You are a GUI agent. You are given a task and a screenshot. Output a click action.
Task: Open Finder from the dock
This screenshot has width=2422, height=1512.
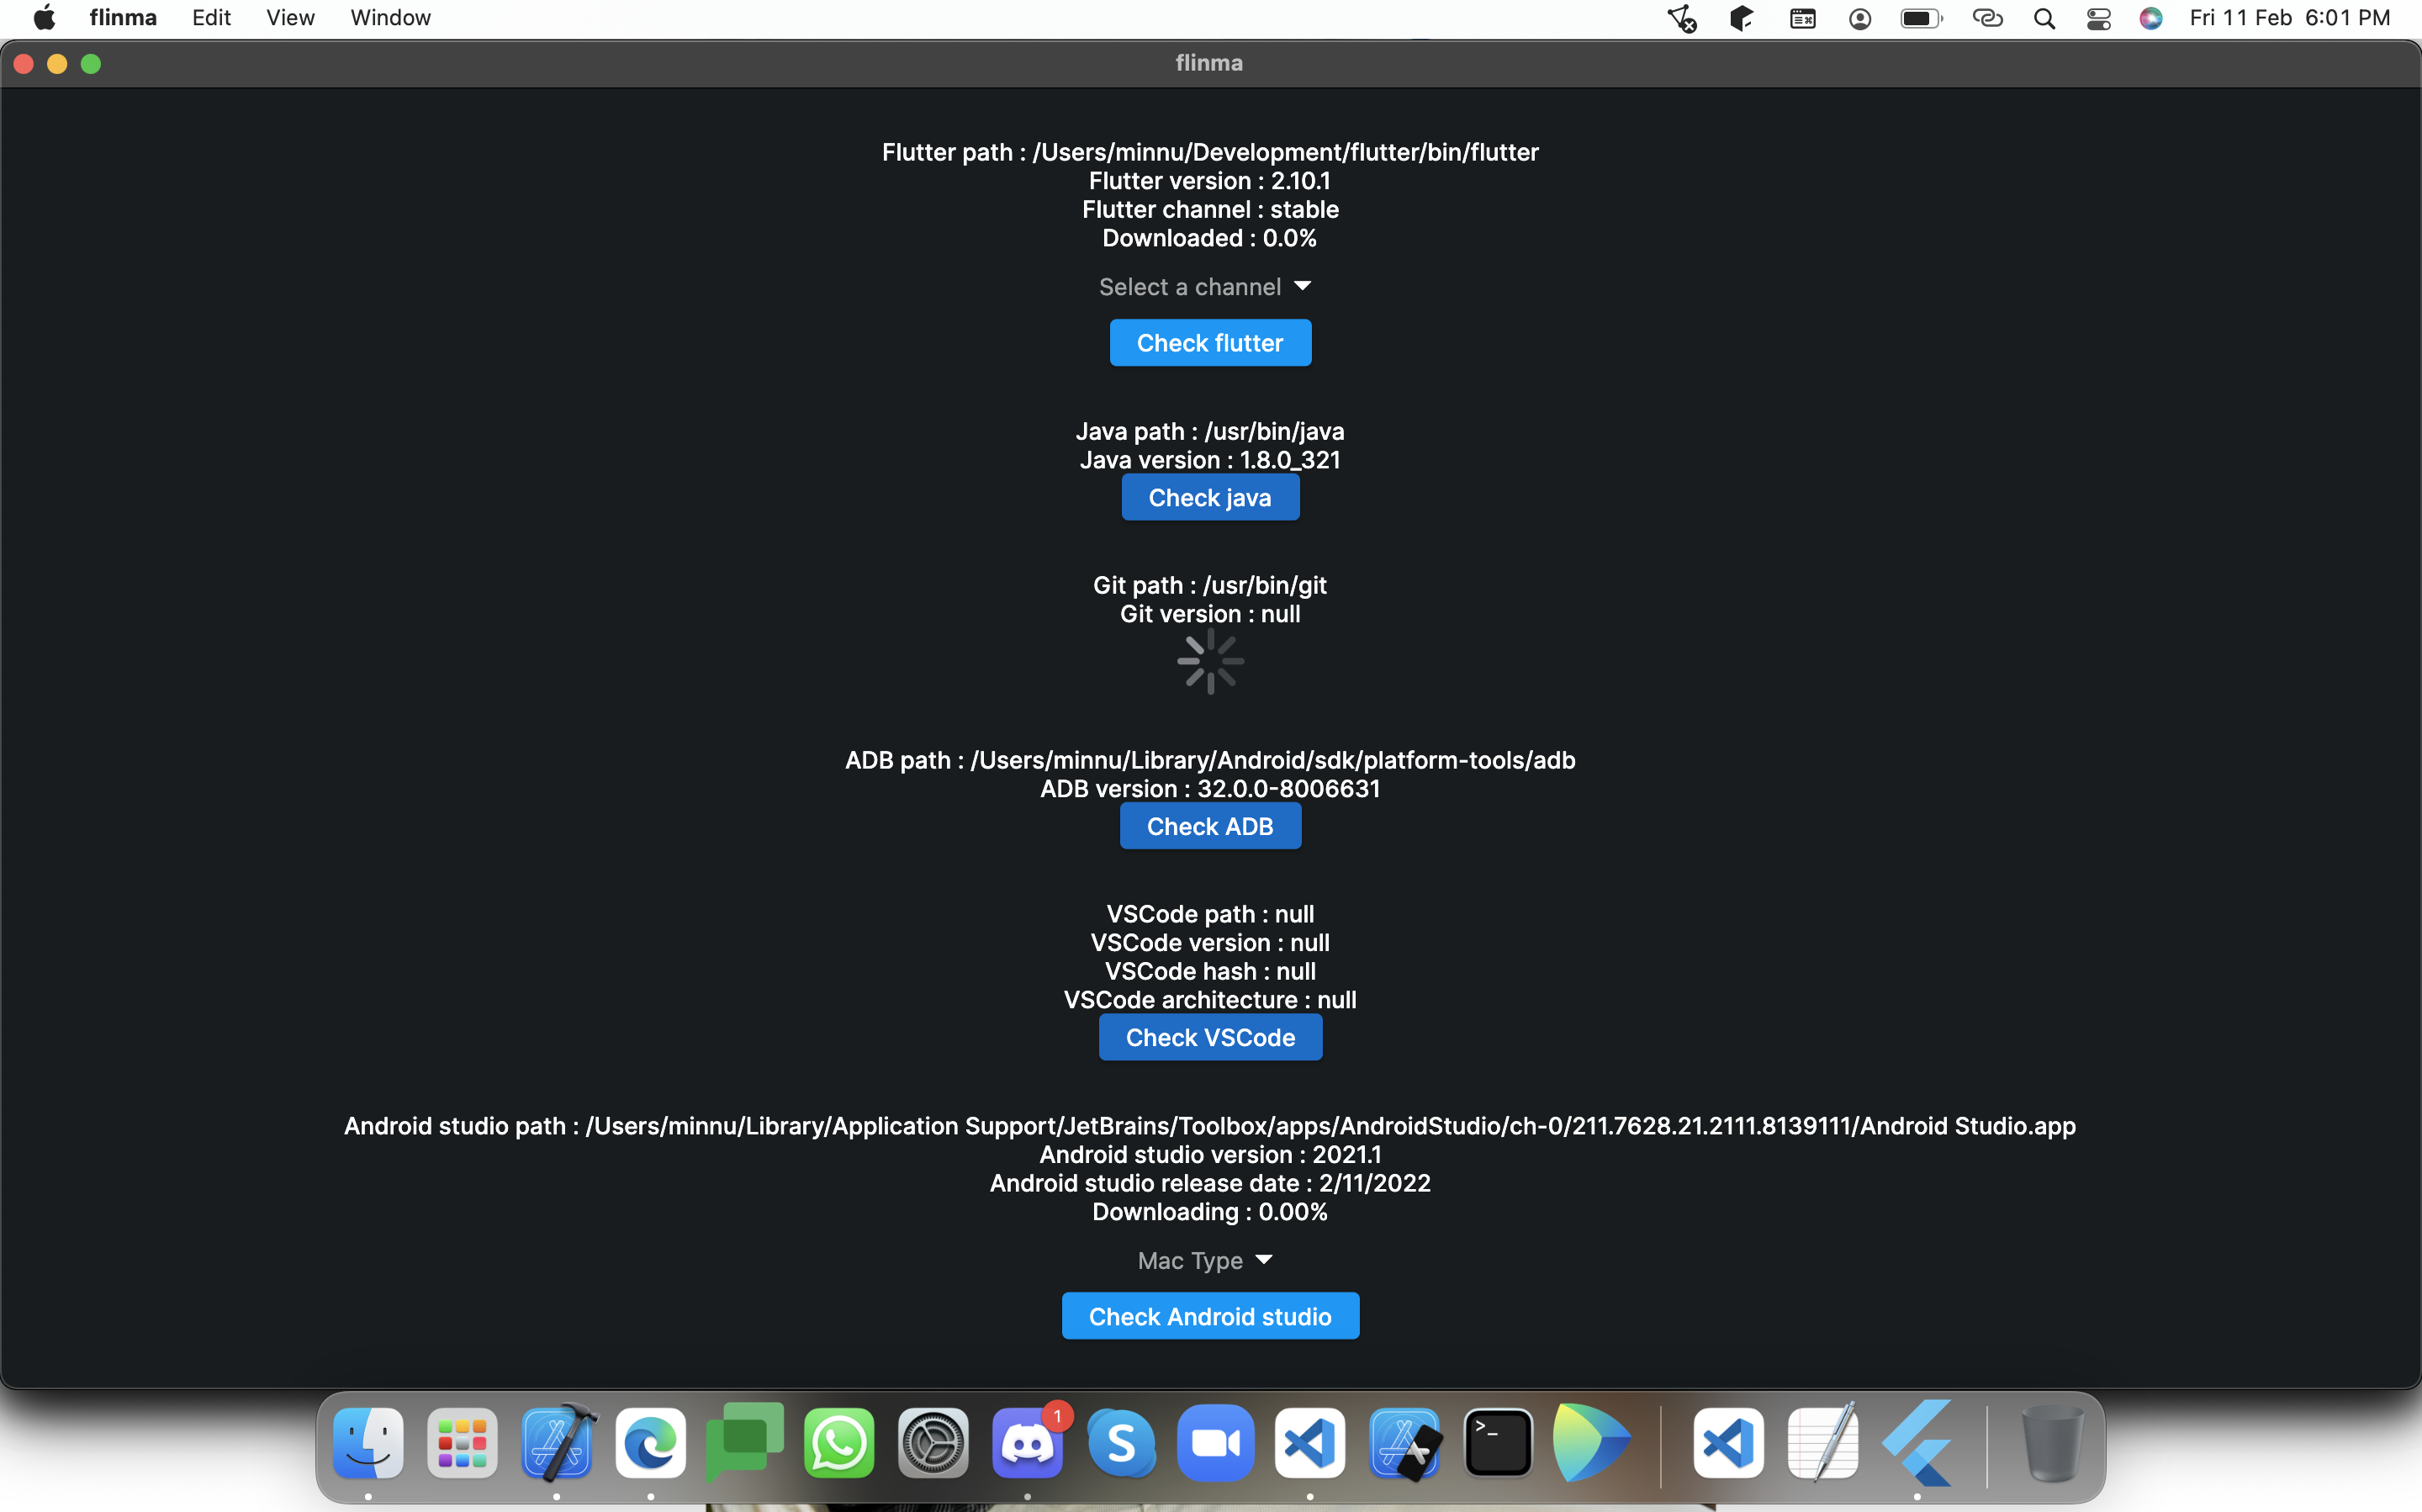(368, 1443)
